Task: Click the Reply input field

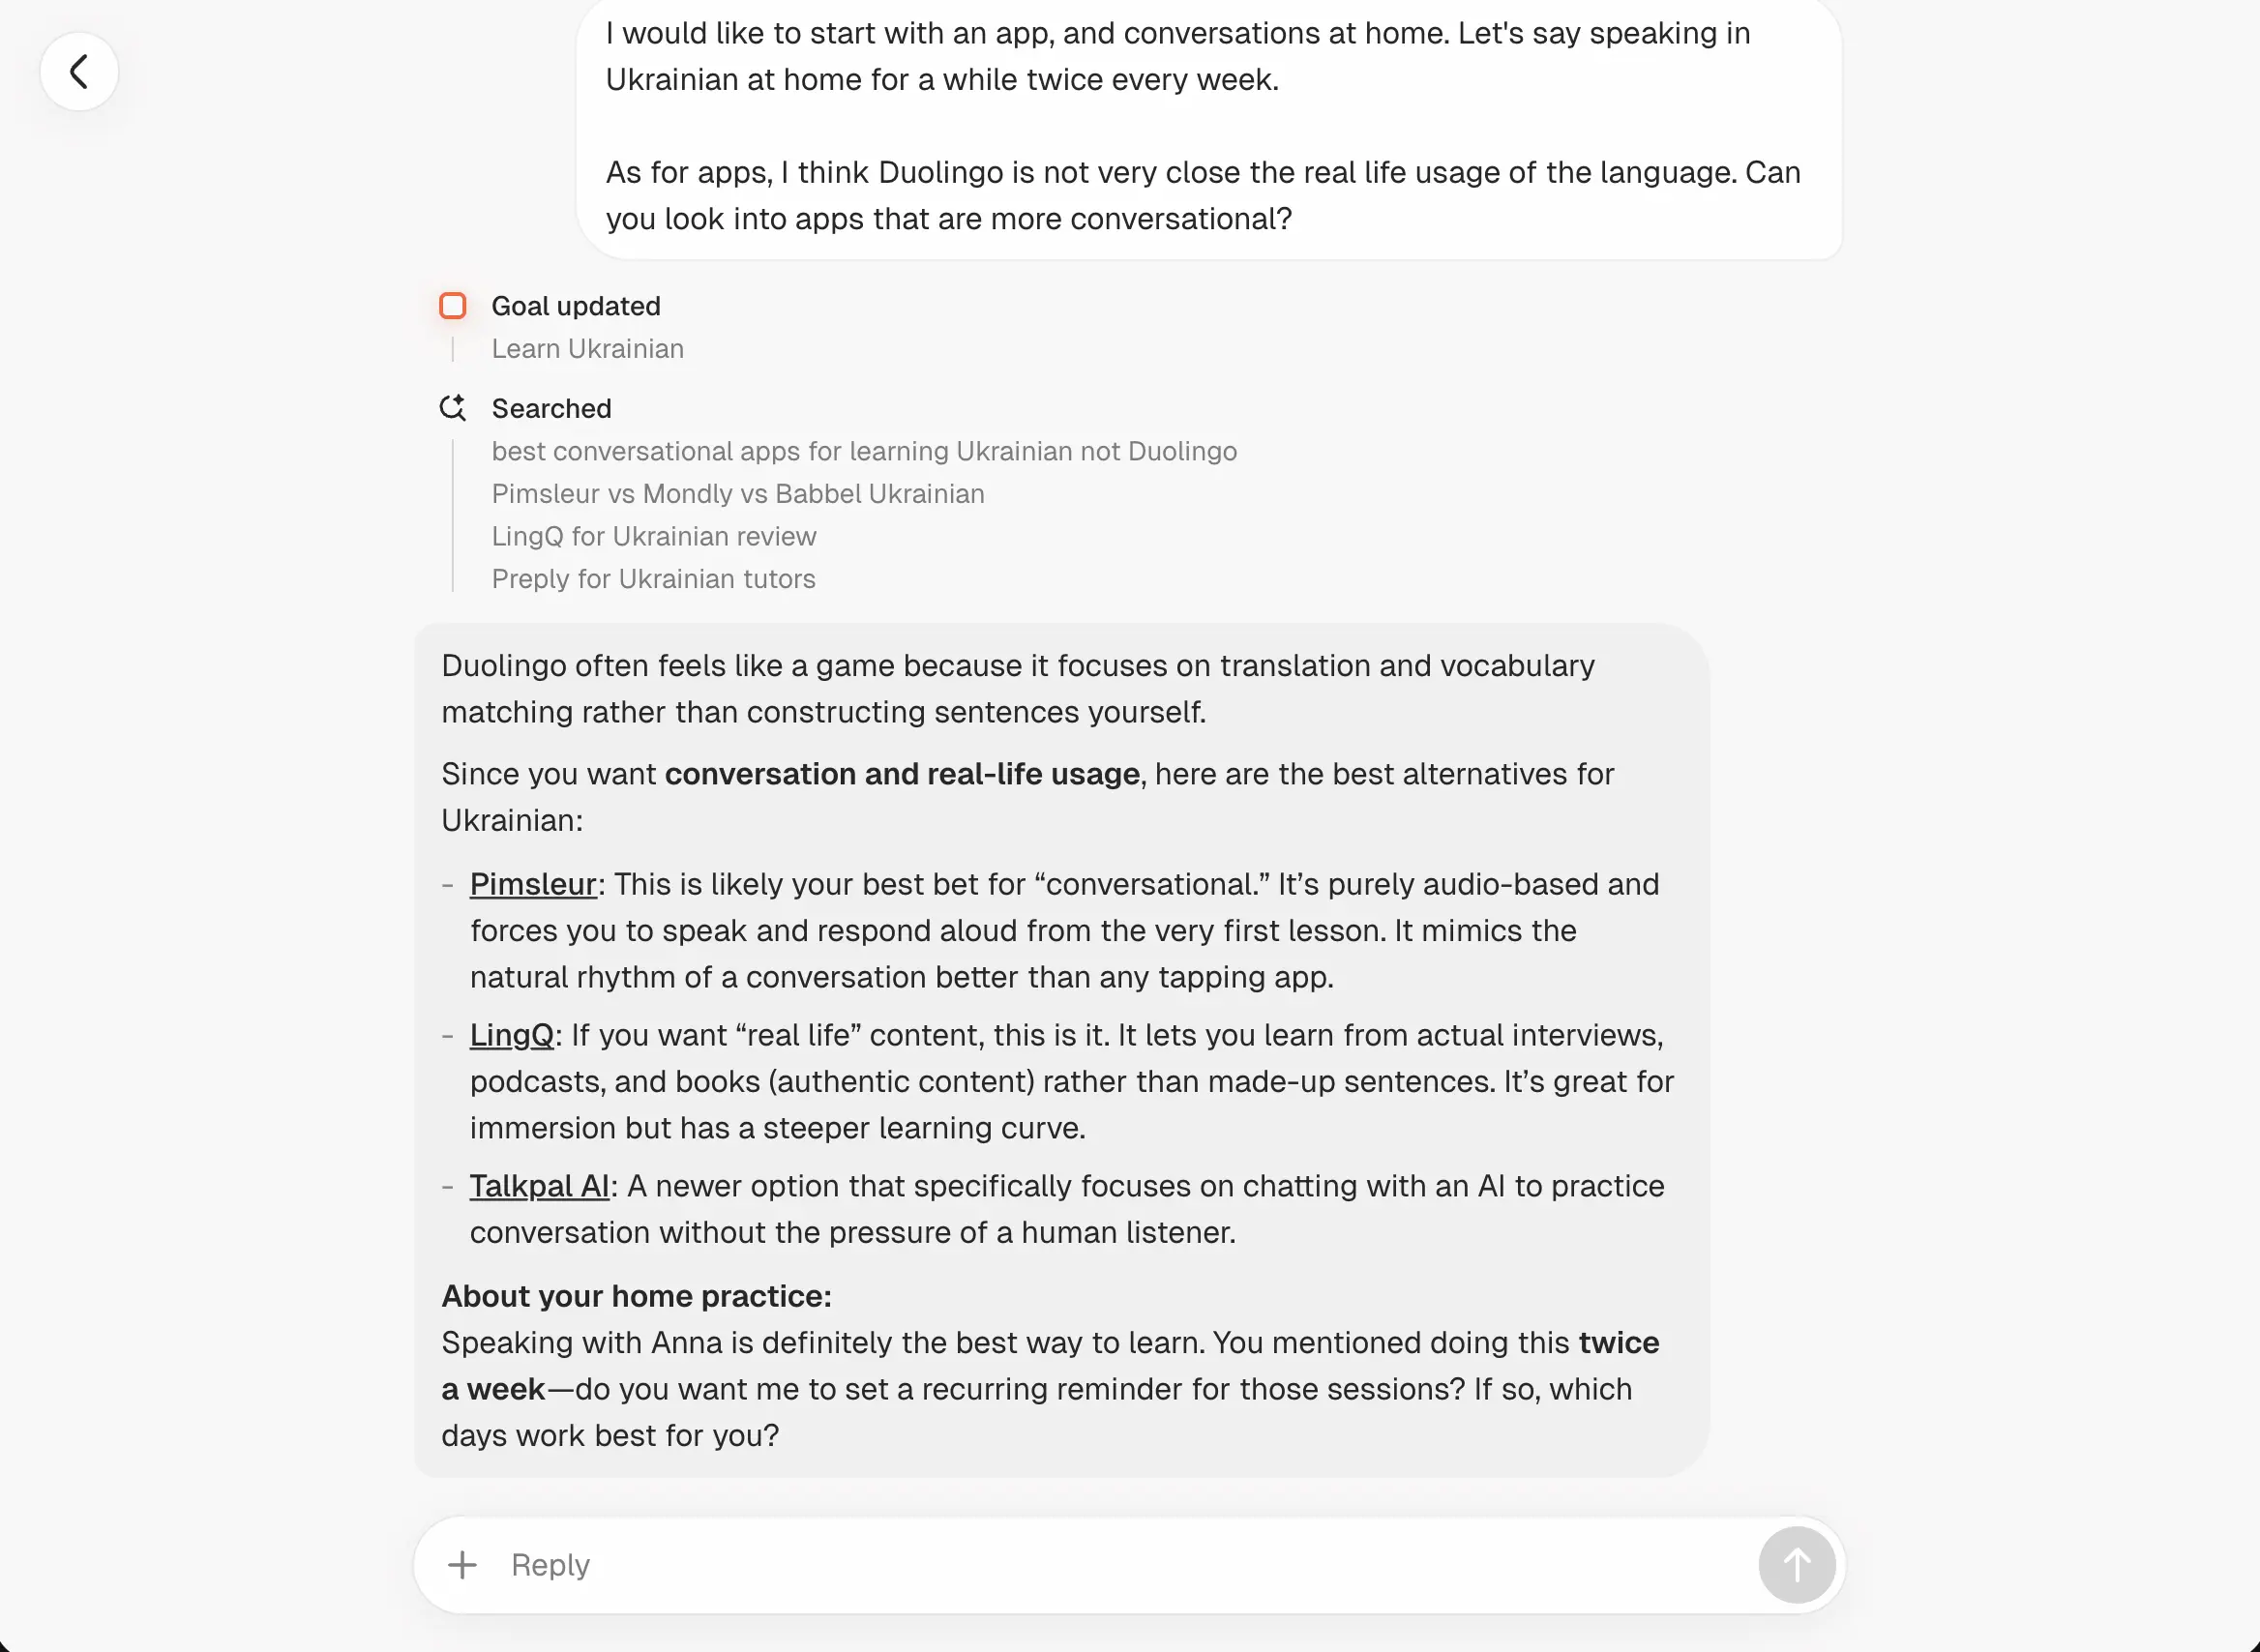Action: pos(900,1564)
